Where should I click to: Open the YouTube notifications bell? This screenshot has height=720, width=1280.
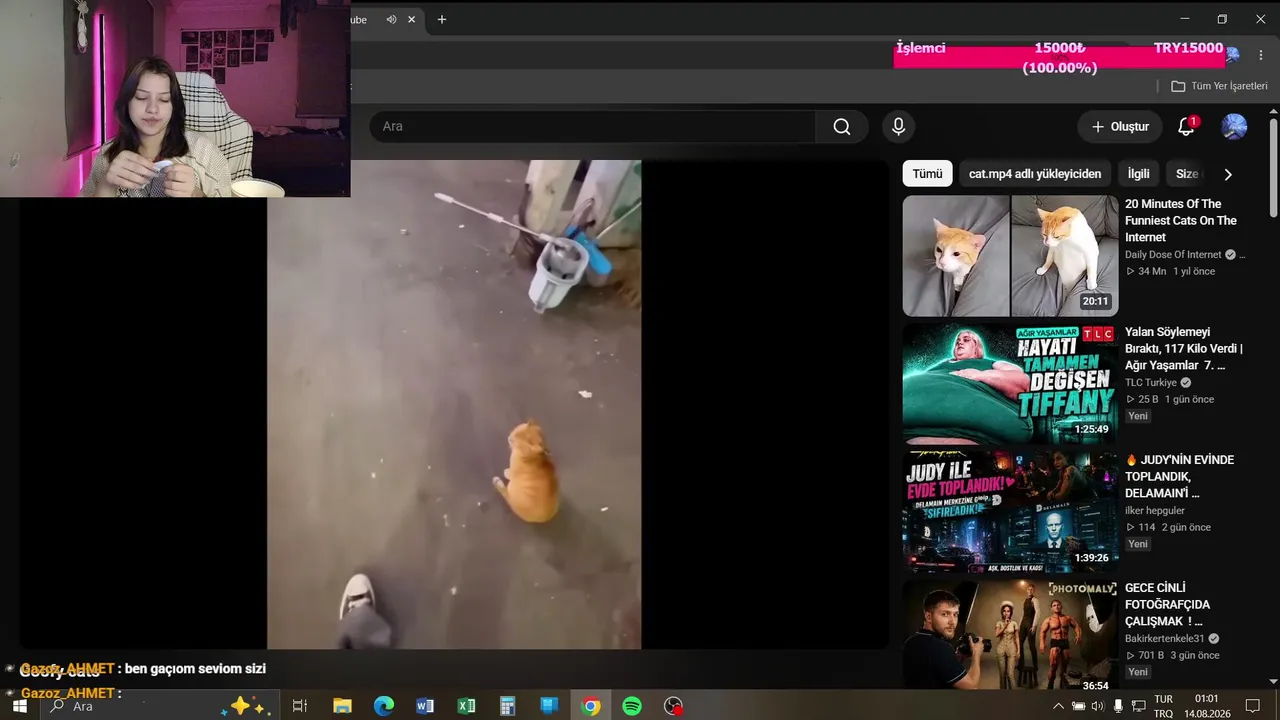(x=1186, y=127)
